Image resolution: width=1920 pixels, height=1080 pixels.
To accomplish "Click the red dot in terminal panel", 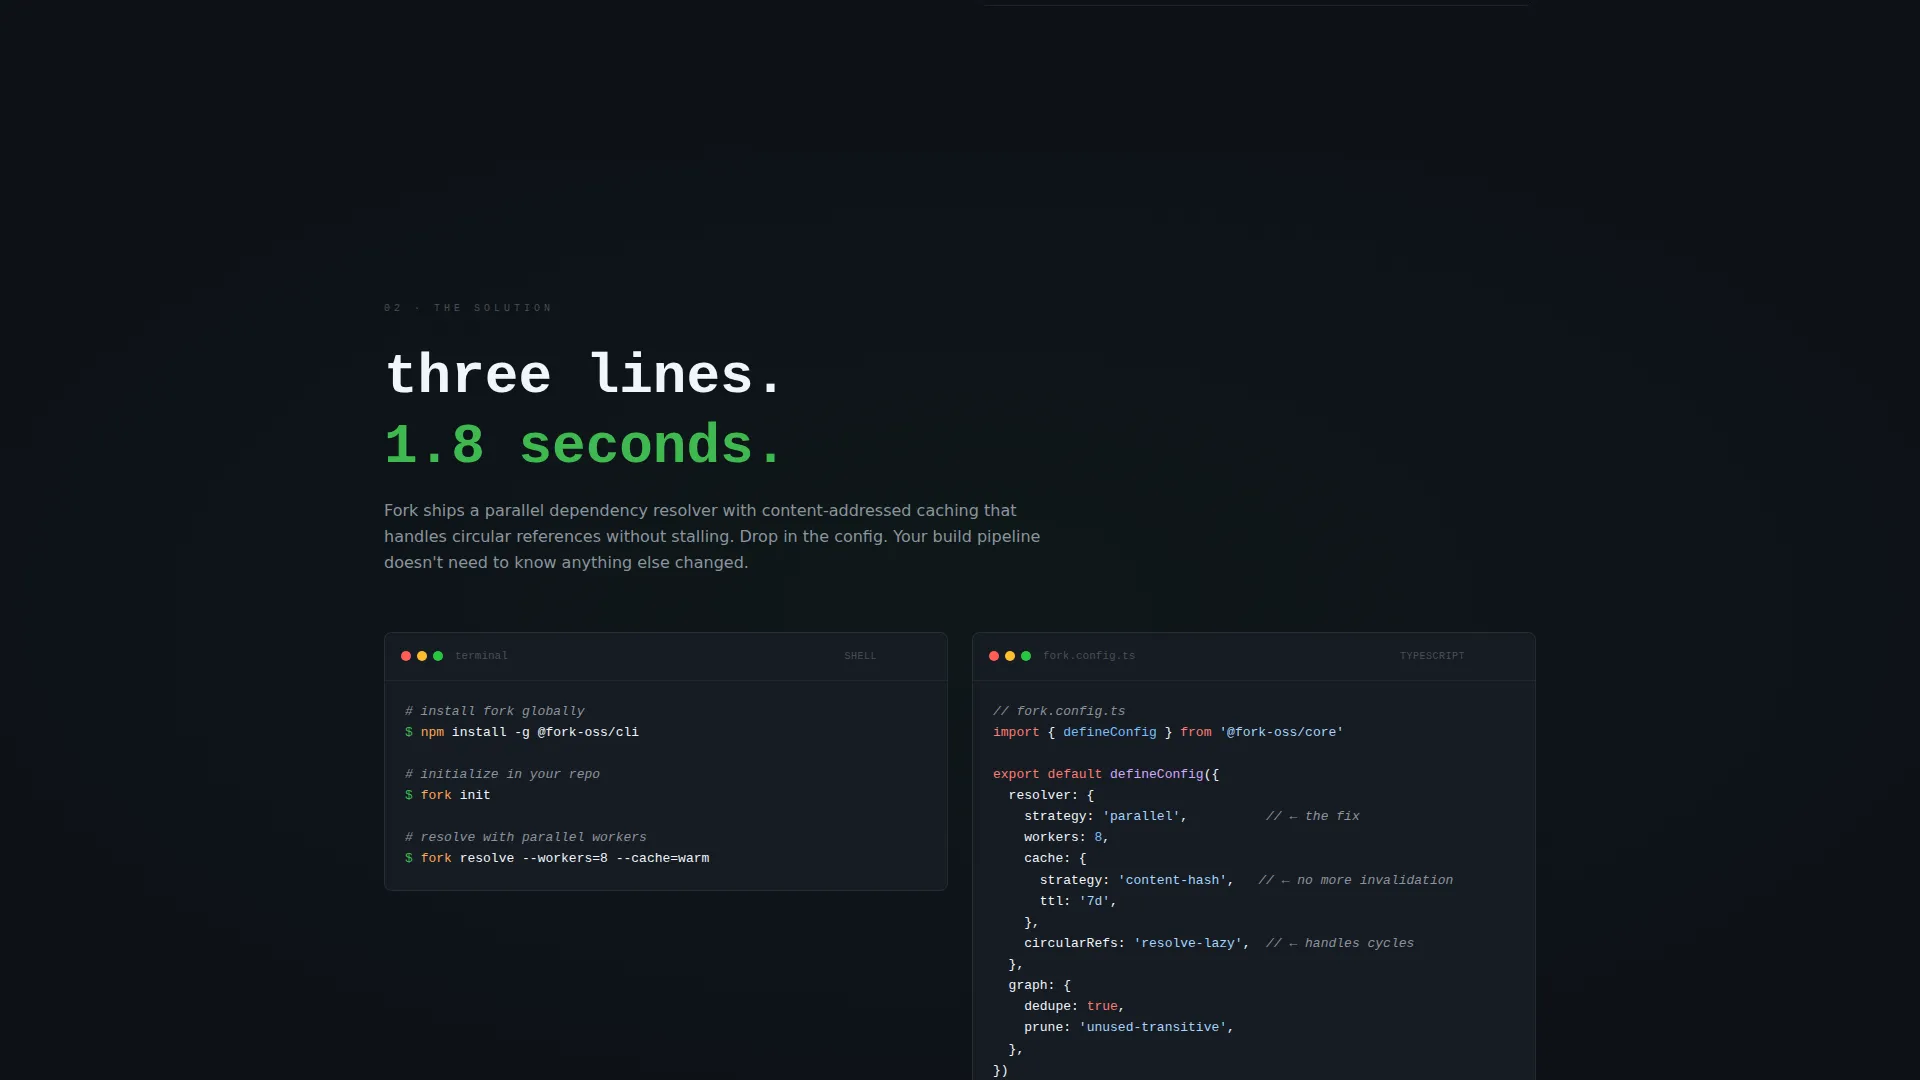I will pyautogui.click(x=406, y=656).
